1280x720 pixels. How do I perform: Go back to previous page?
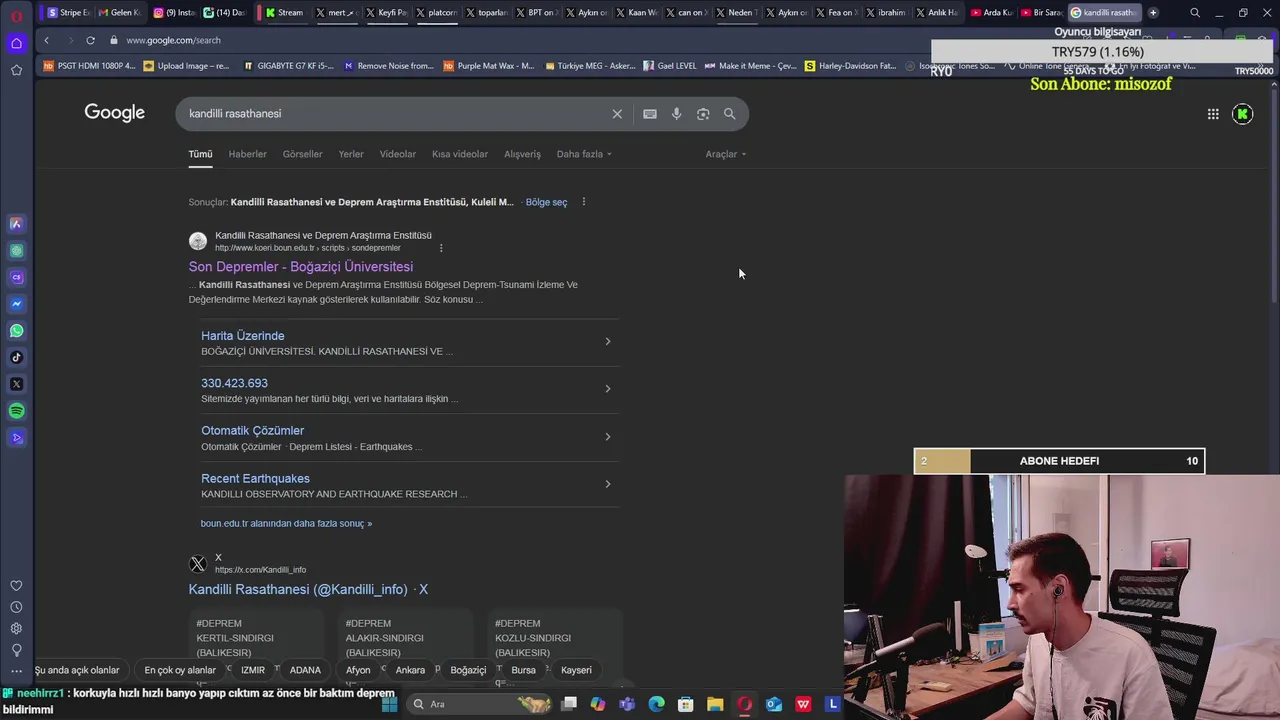pos(47,40)
